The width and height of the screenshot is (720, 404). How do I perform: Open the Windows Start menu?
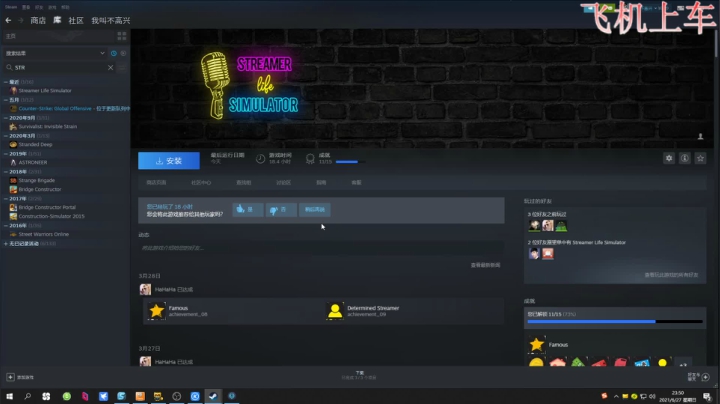[x=9, y=396]
